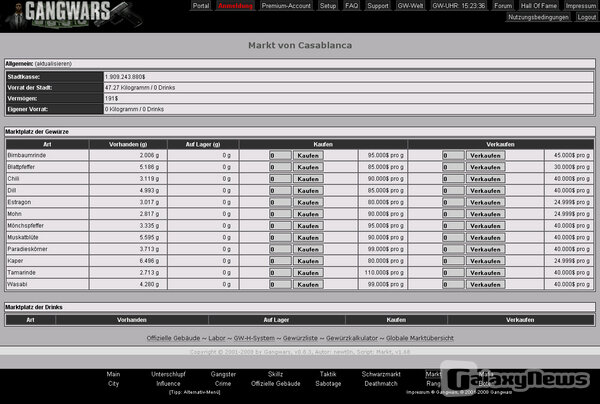This screenshot has height=404, width=600.
Task: Click Kaufen button for Birnbaumrinde
Action: 308,155
